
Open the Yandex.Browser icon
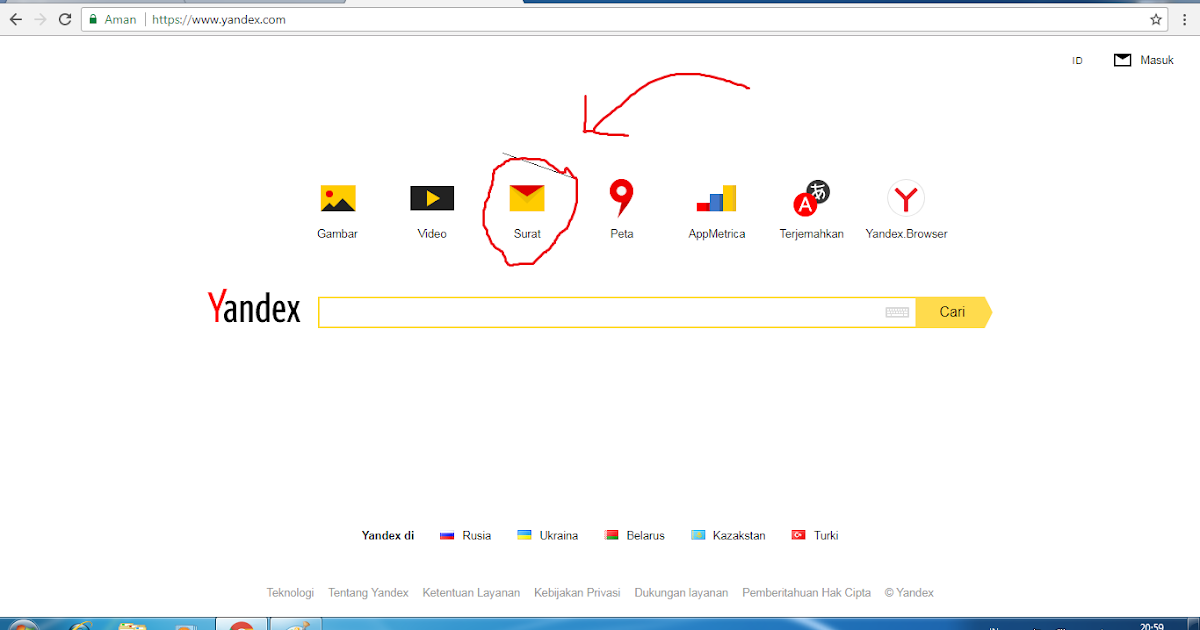point(905,198)
